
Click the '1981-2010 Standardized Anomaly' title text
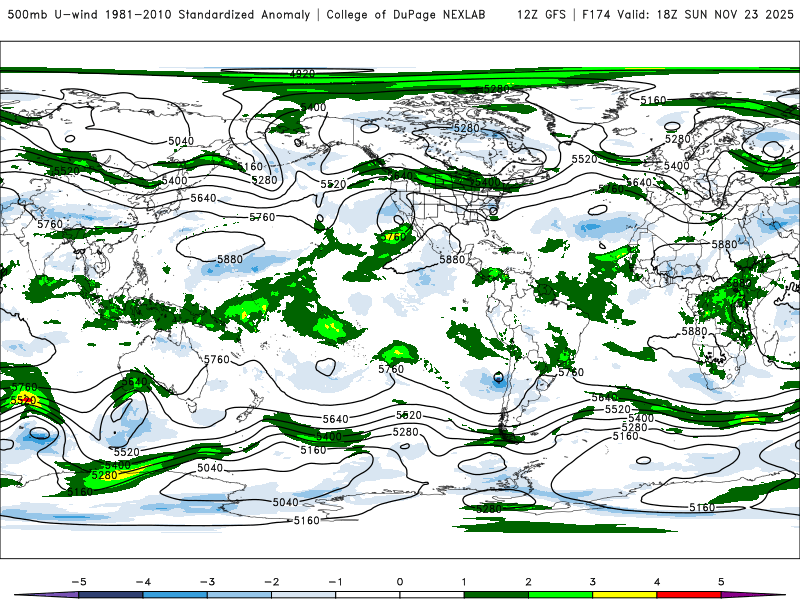tap(208, 14)
